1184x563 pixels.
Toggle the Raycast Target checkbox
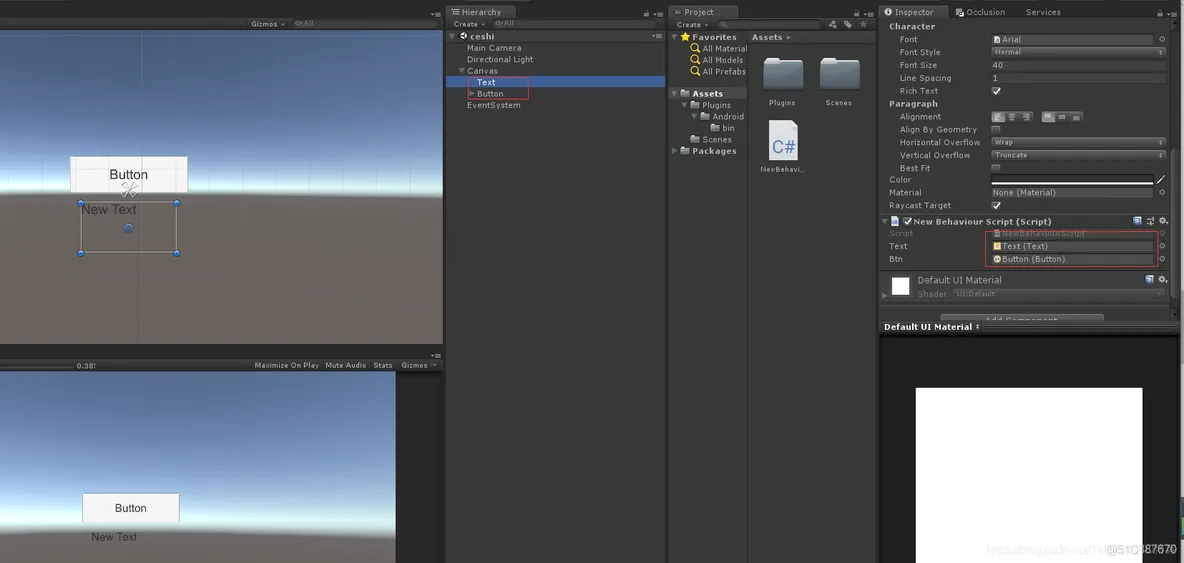[996, 205]
